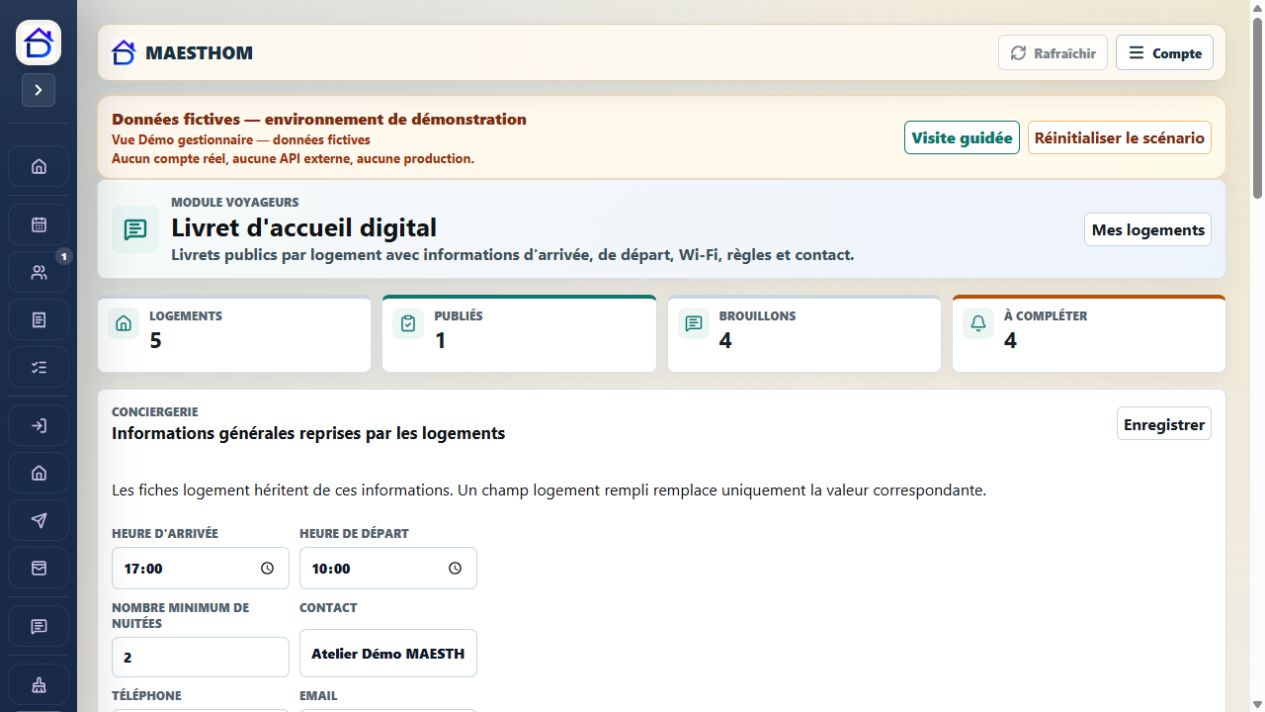
Task: Expand the sidebar with the chevron arrow
Action: click(x=38, y=90)
